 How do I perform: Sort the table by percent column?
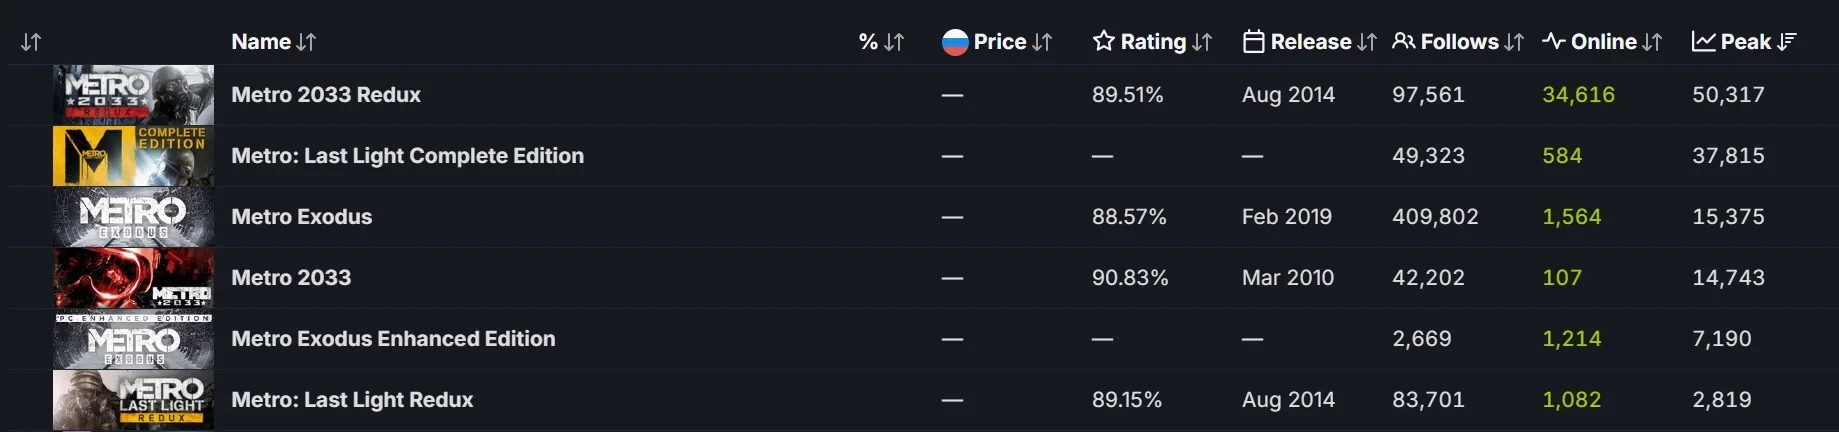881,42
